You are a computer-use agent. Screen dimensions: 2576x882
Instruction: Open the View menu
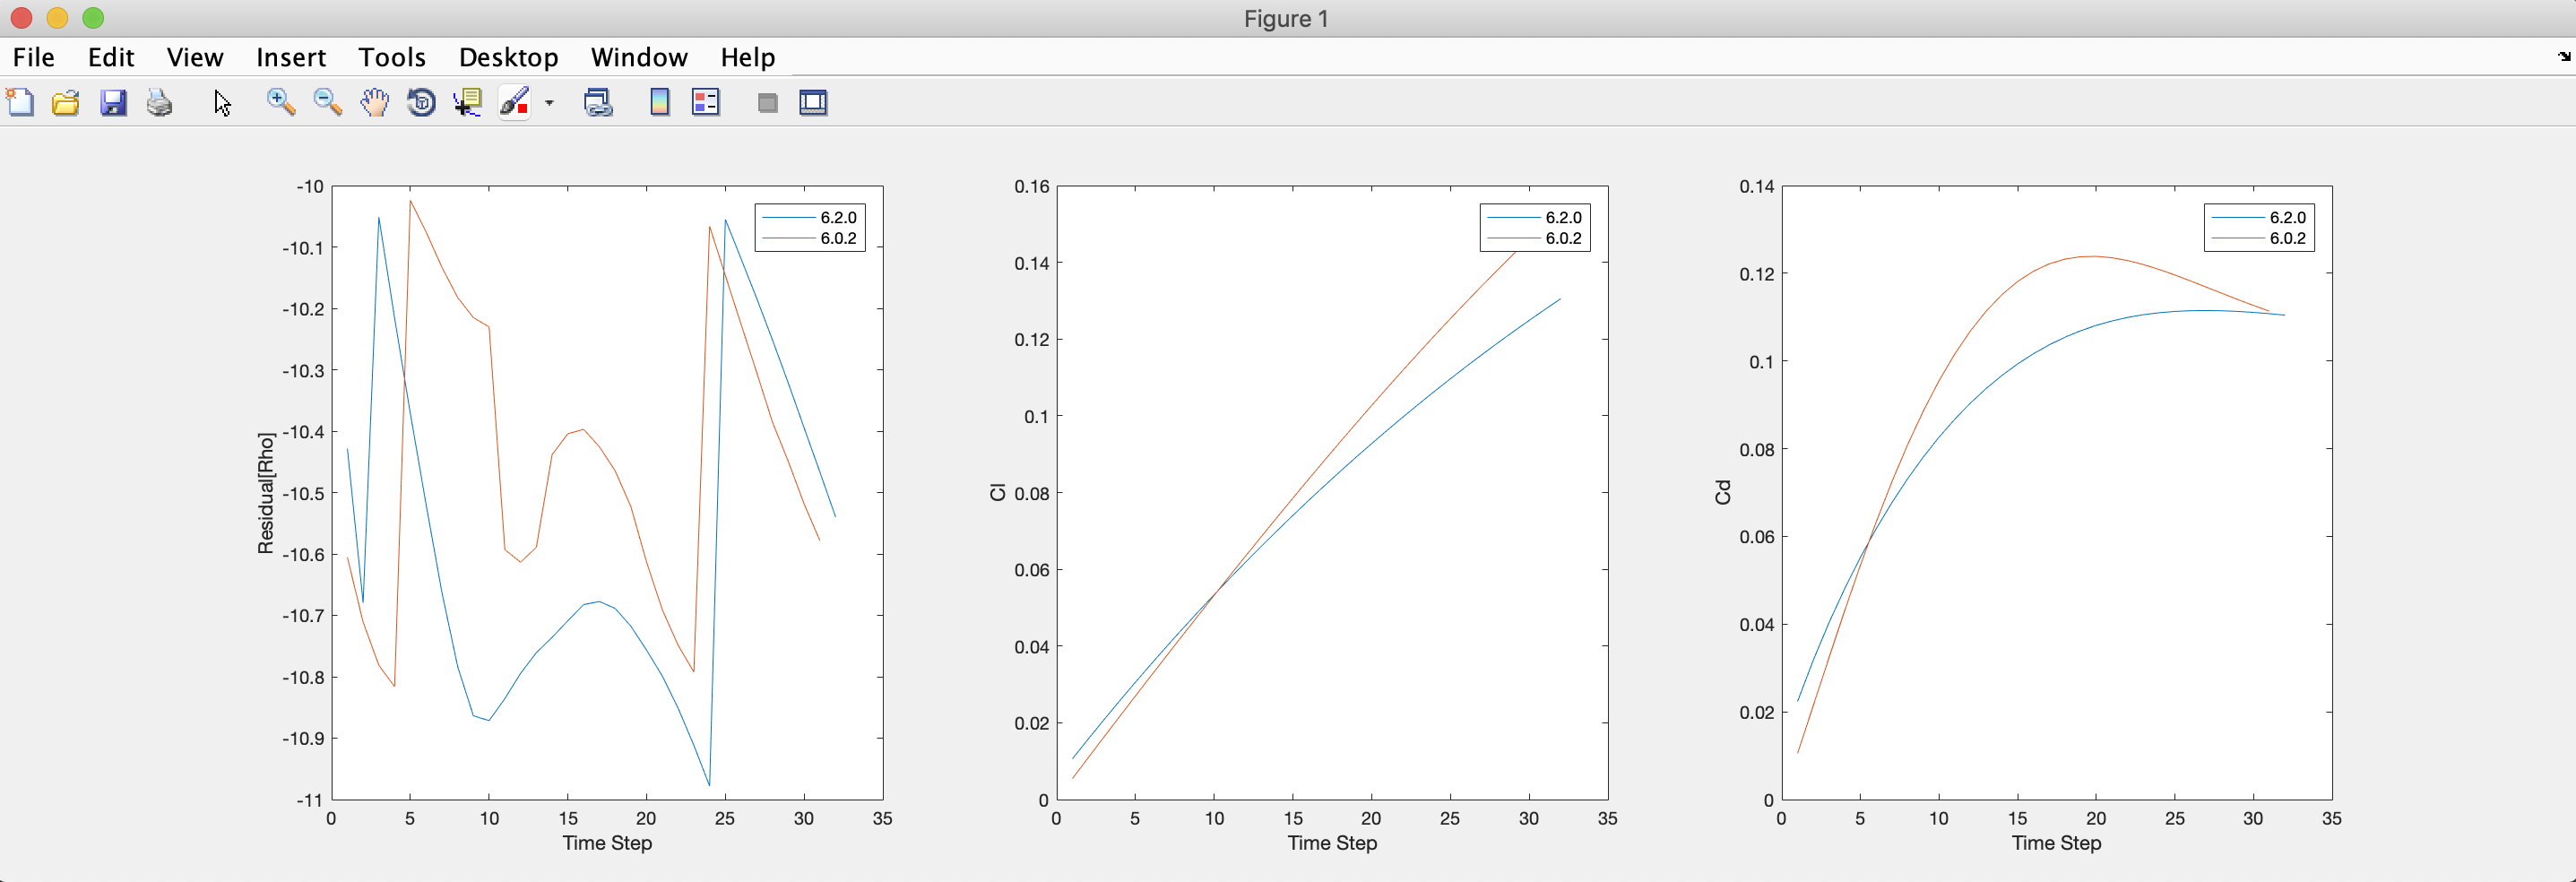pyautogui.click(x=195, y=57)
